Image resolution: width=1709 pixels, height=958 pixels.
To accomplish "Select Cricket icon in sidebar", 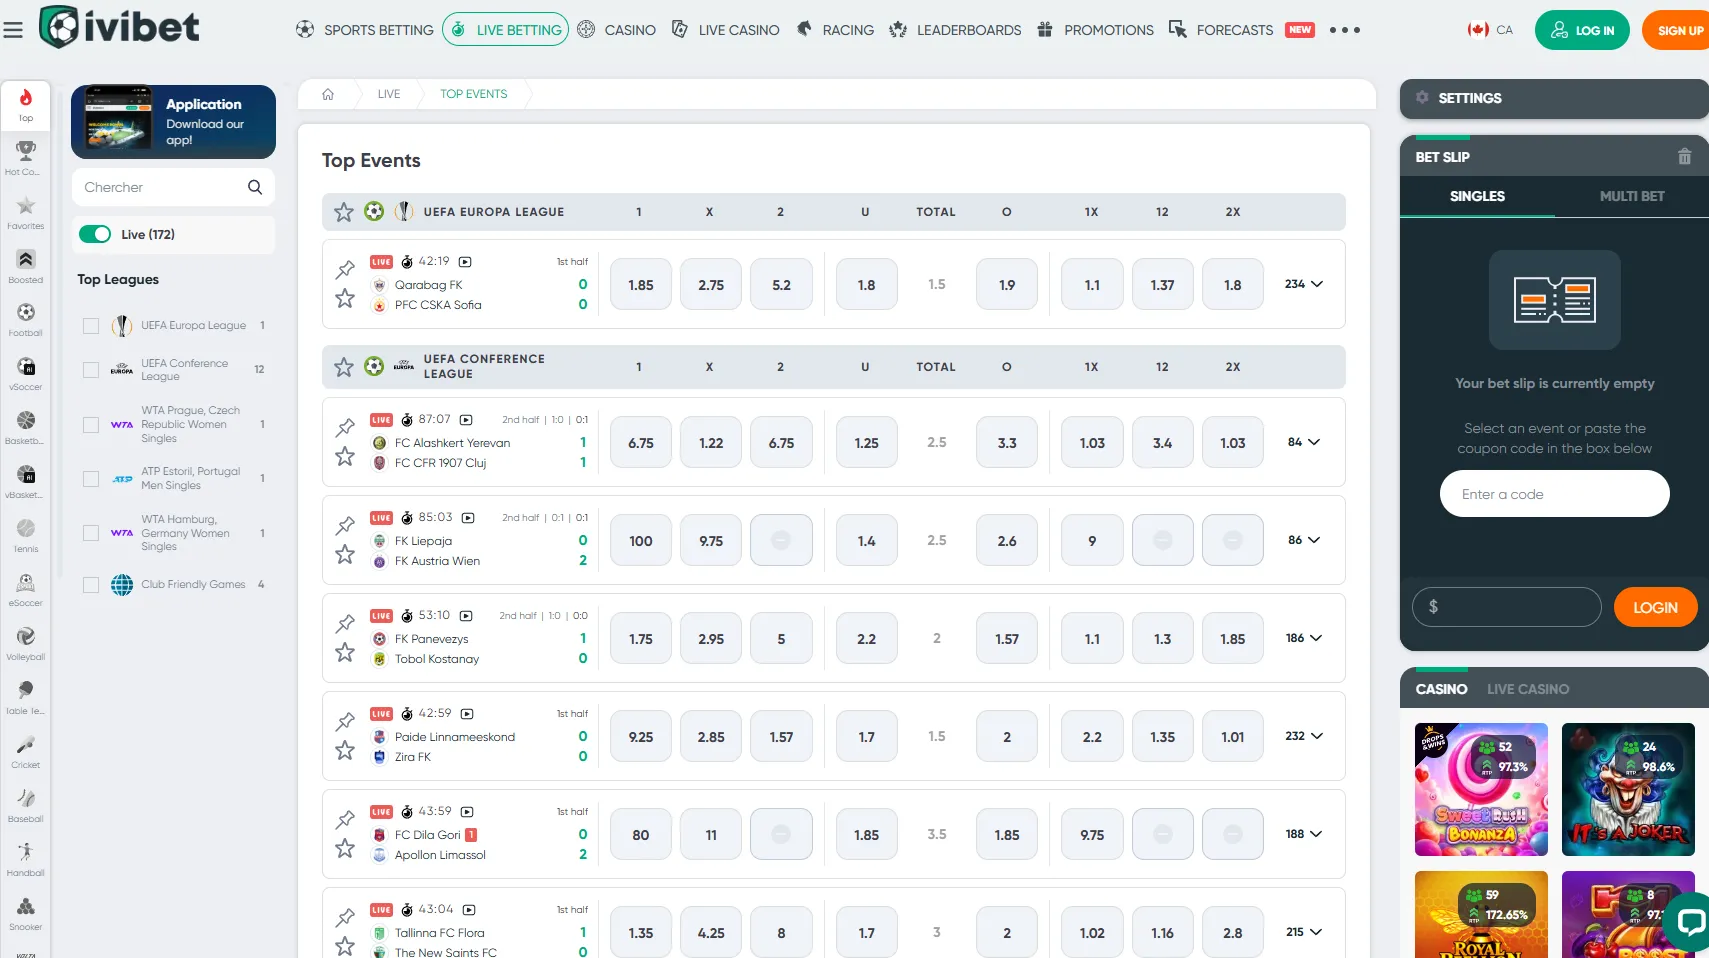I will point(26,744).
